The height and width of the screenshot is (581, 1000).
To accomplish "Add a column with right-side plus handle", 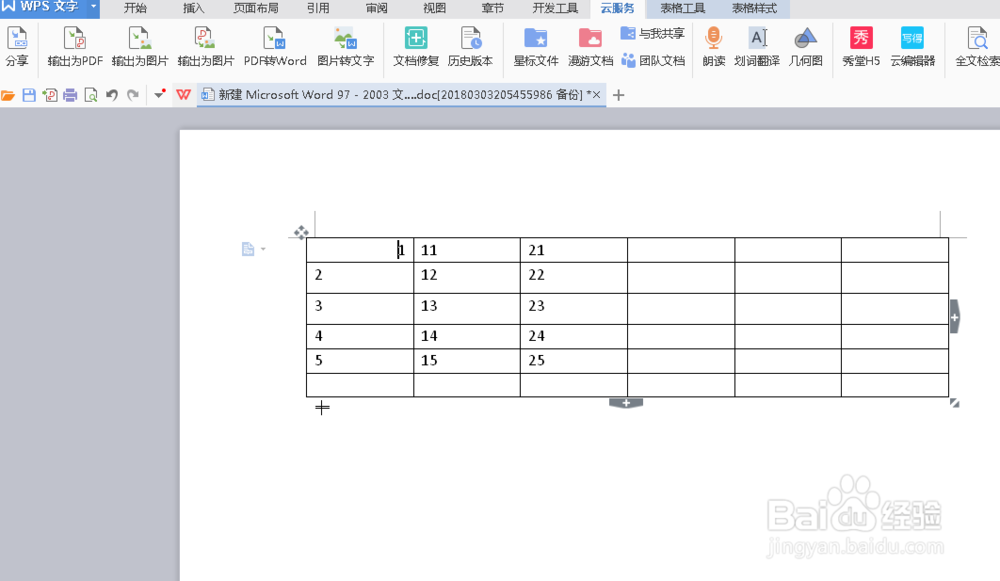I will (x=954, y=317).
